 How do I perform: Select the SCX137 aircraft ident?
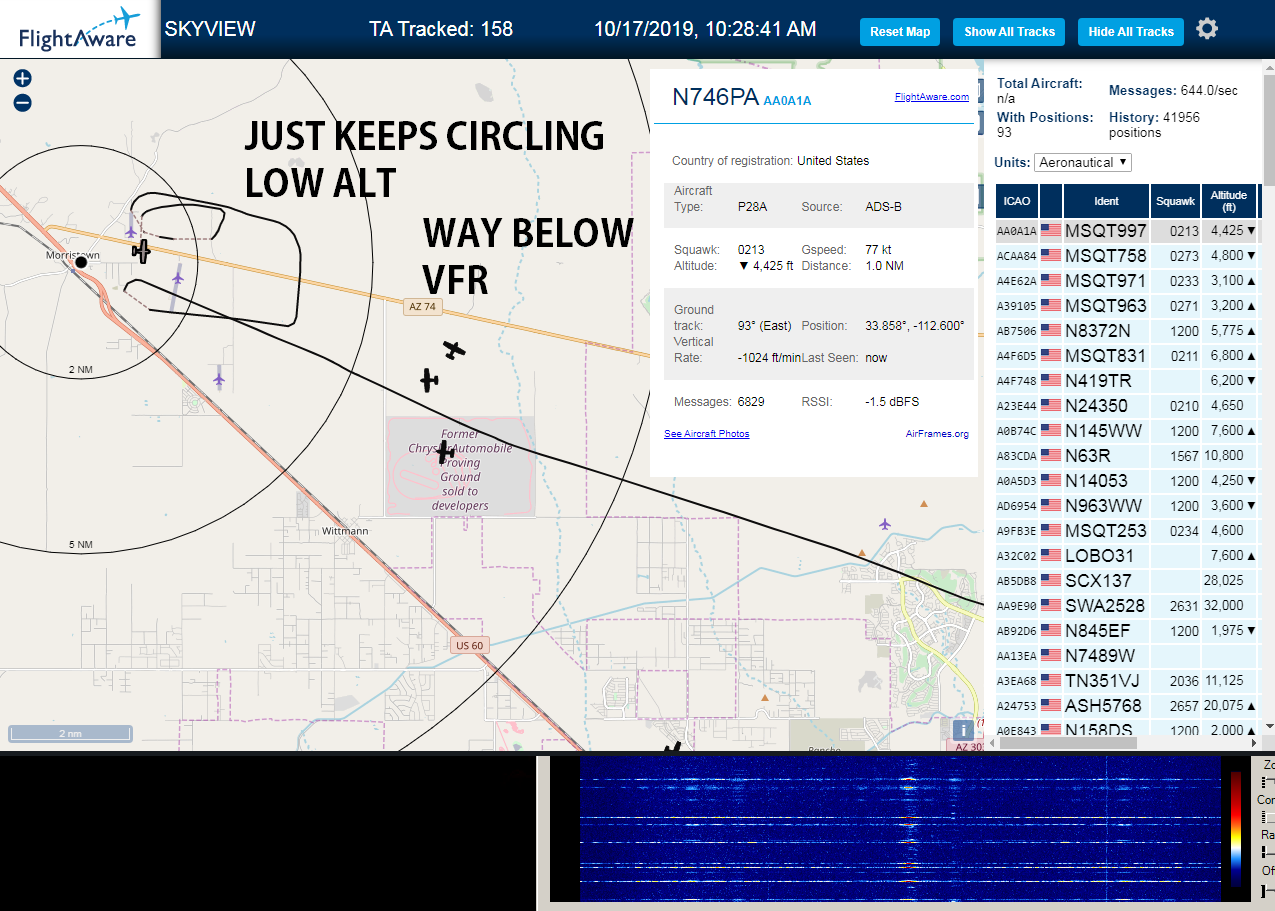1098,580
